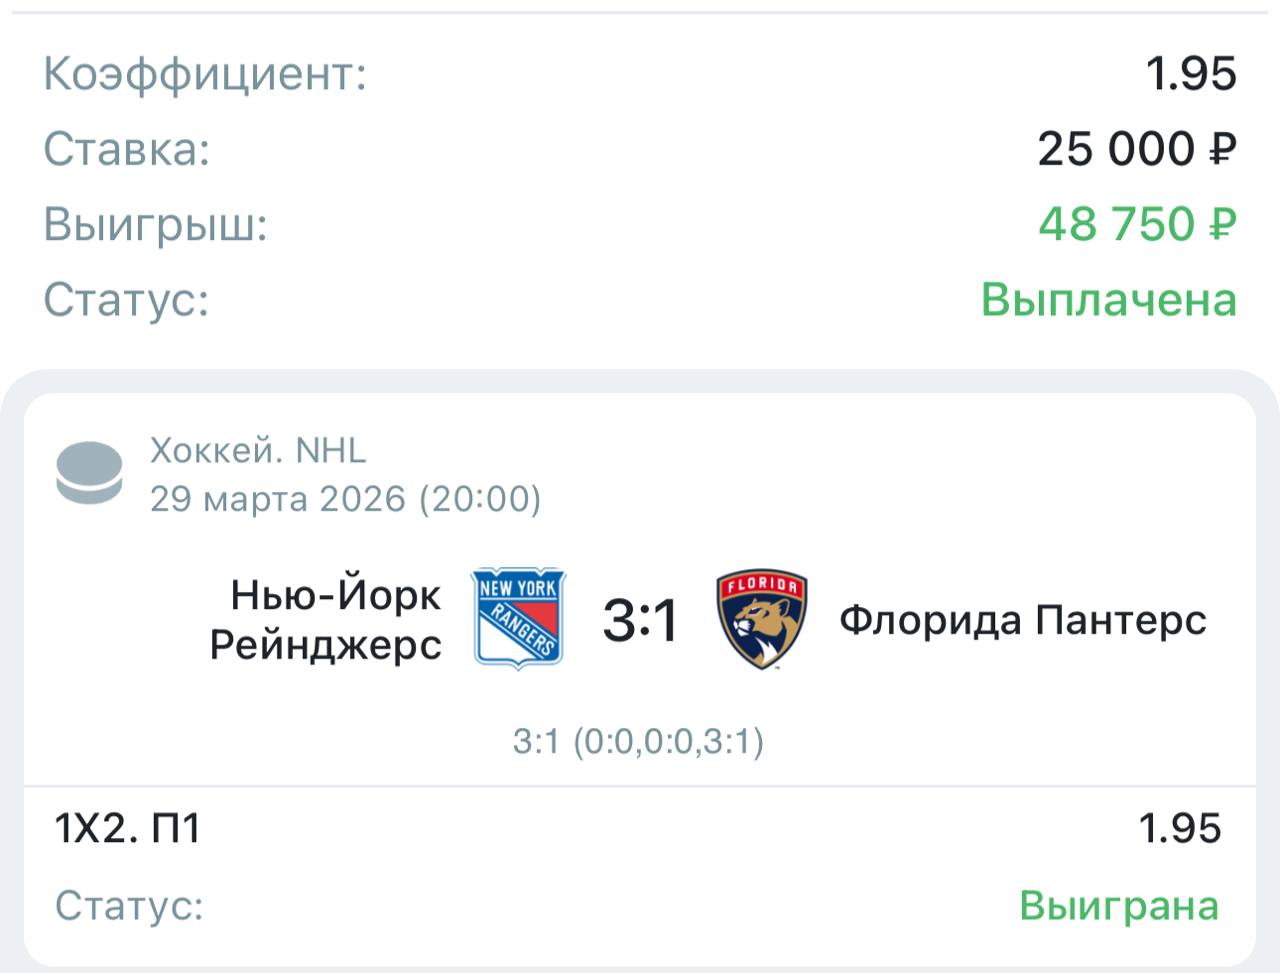Tap the green Выплачена payout status

tap(1108, 299)
